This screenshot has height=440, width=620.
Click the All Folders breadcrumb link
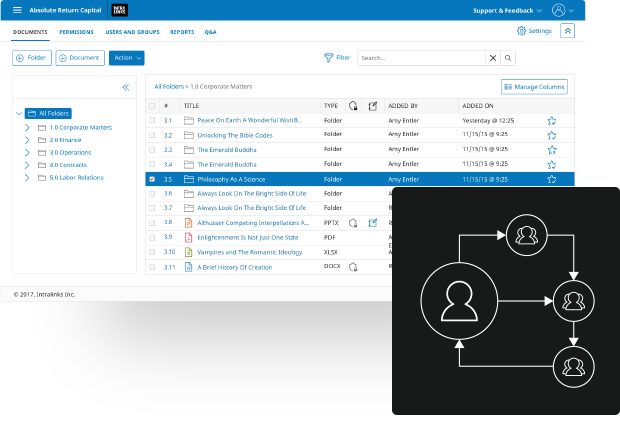pyautogui.click(x=169, y=87)
